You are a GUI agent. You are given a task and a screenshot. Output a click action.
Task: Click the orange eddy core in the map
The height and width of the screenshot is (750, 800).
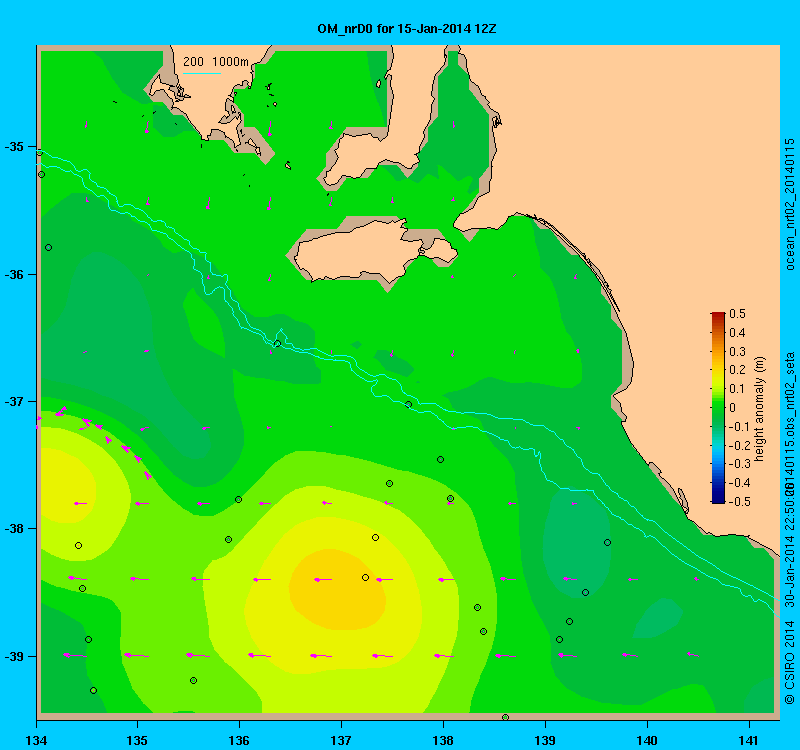(x=337, y=589)
